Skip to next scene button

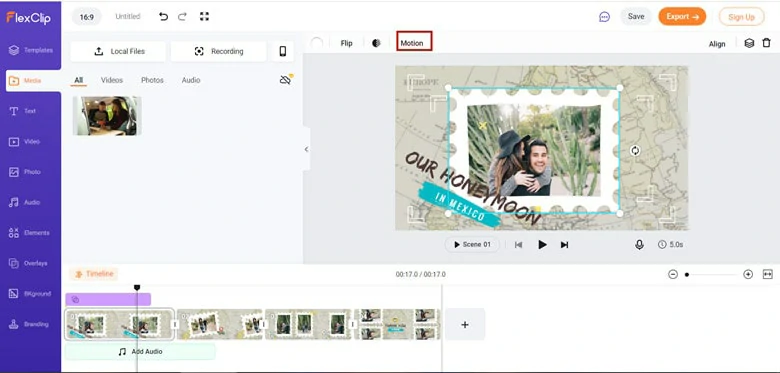coord(564,245)
